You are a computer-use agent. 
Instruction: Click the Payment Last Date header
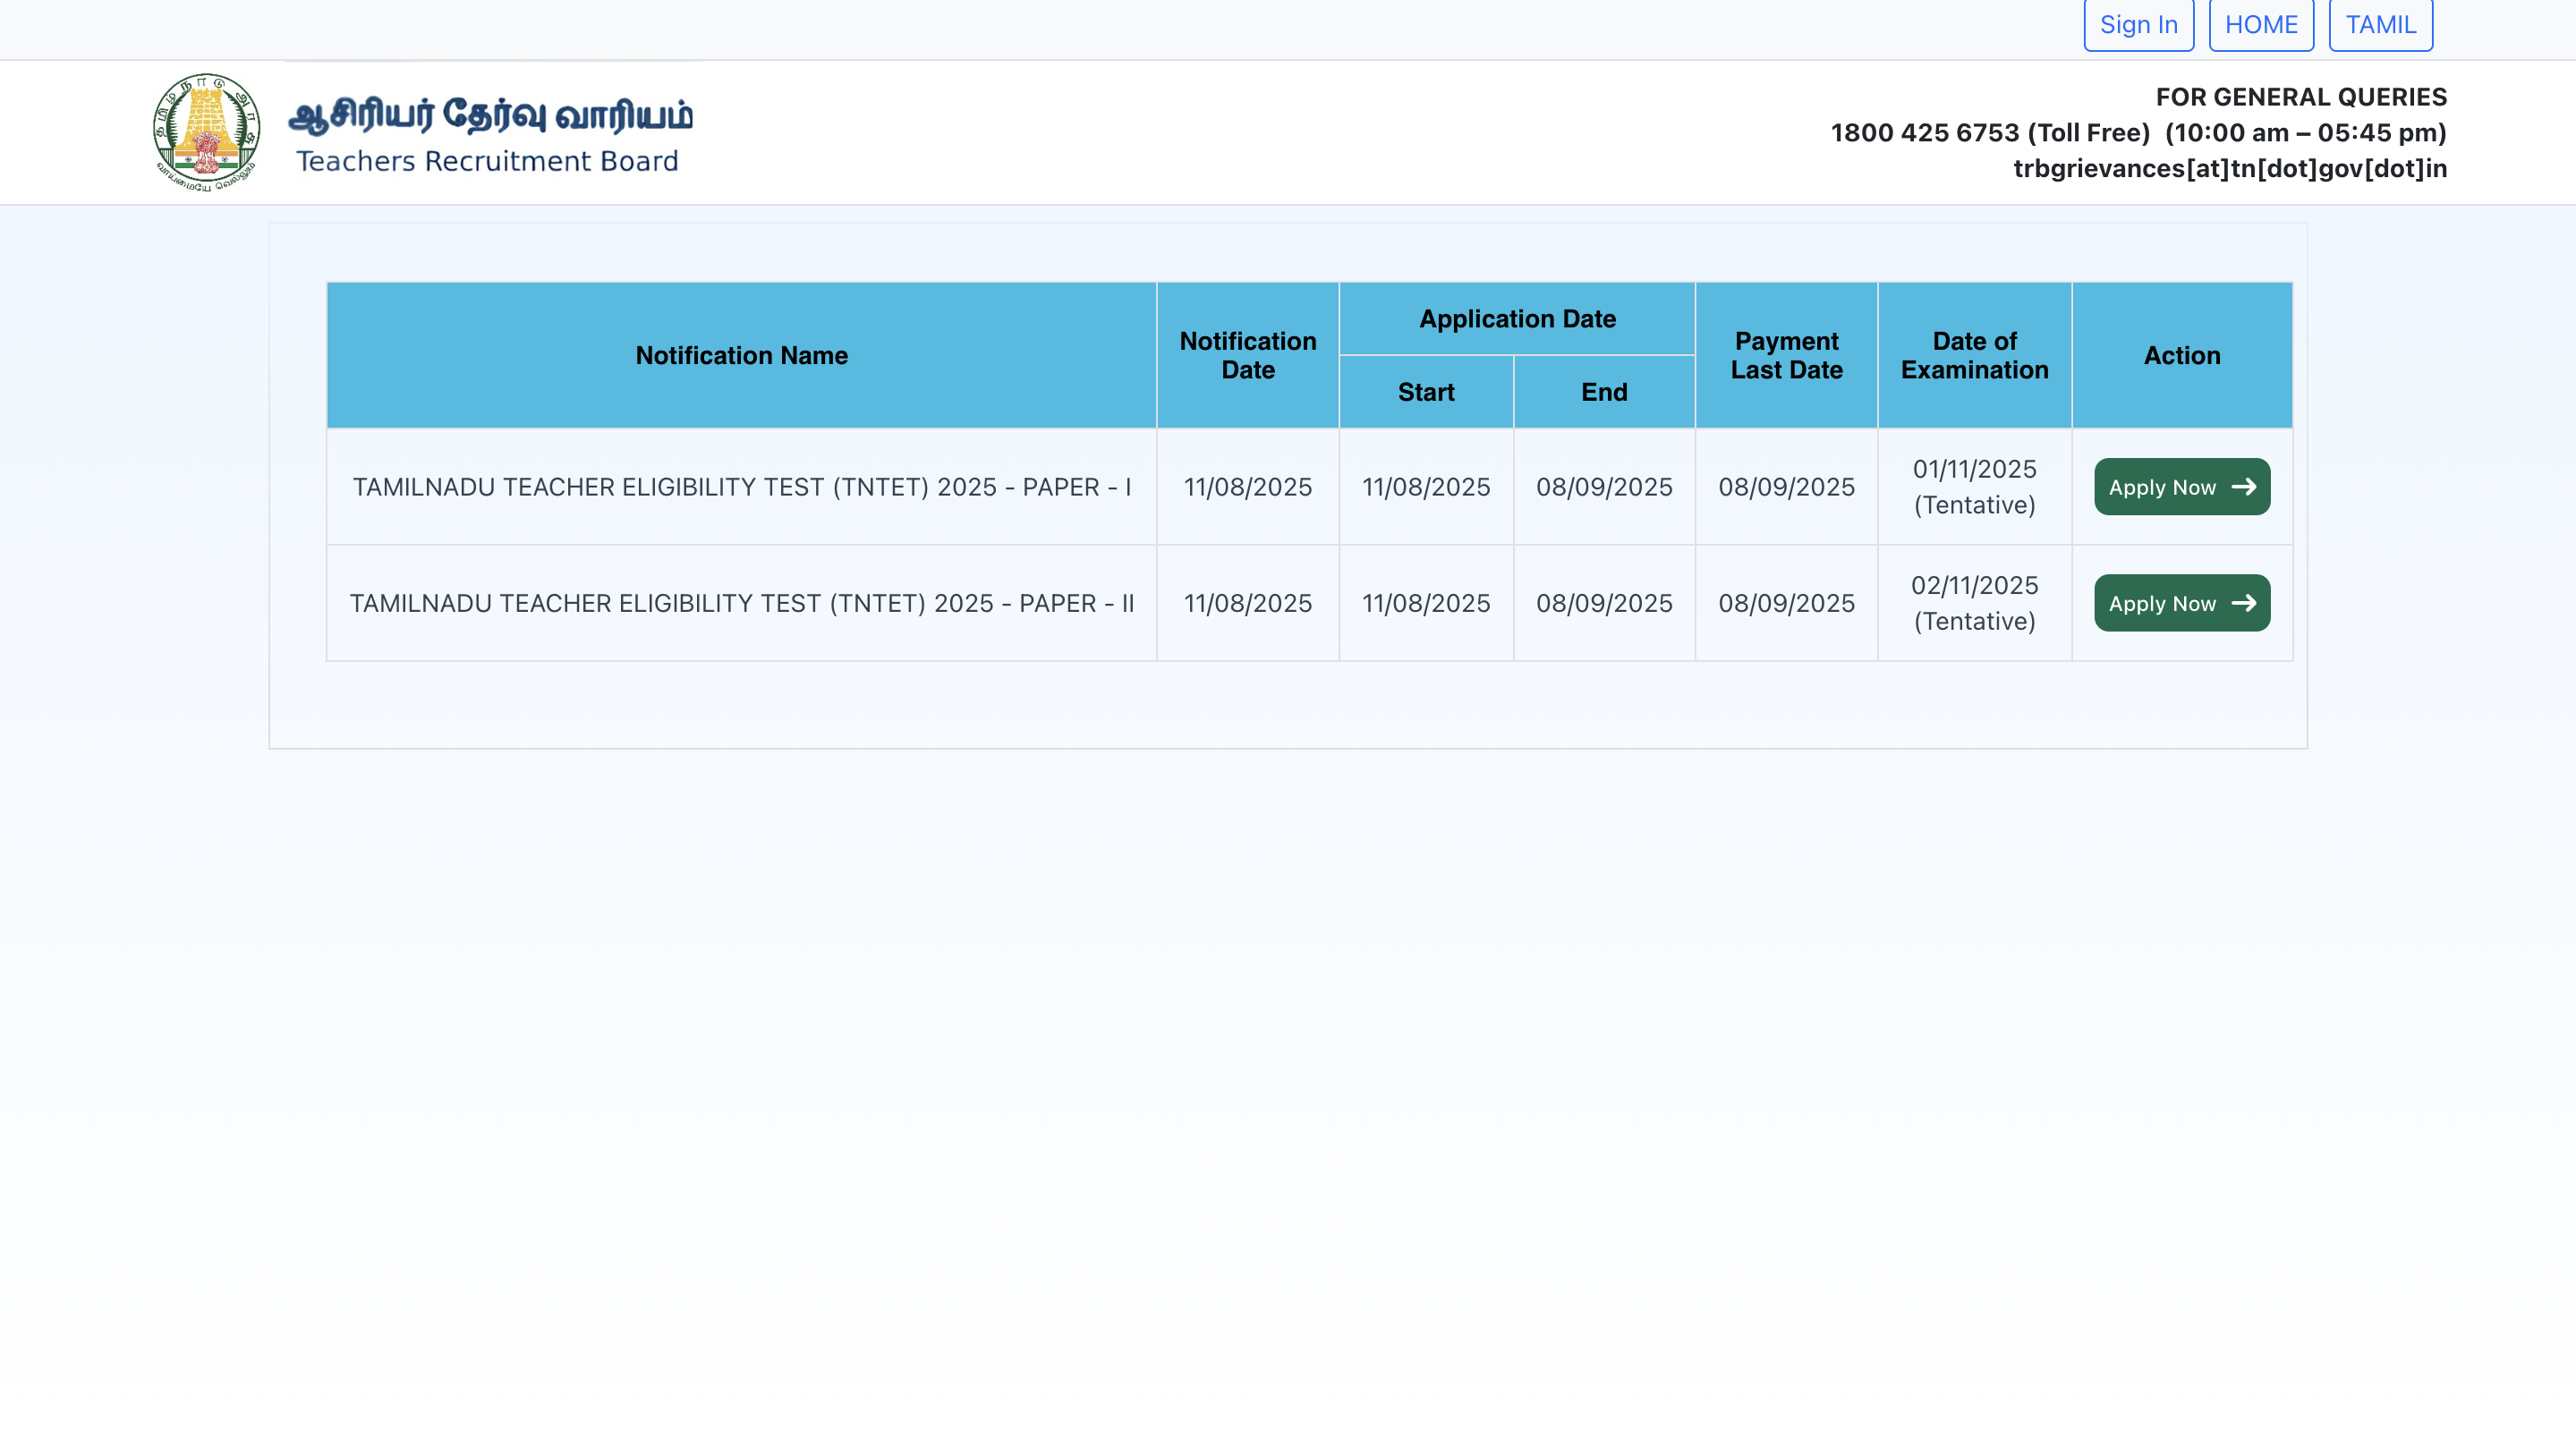pos(1786,355)
